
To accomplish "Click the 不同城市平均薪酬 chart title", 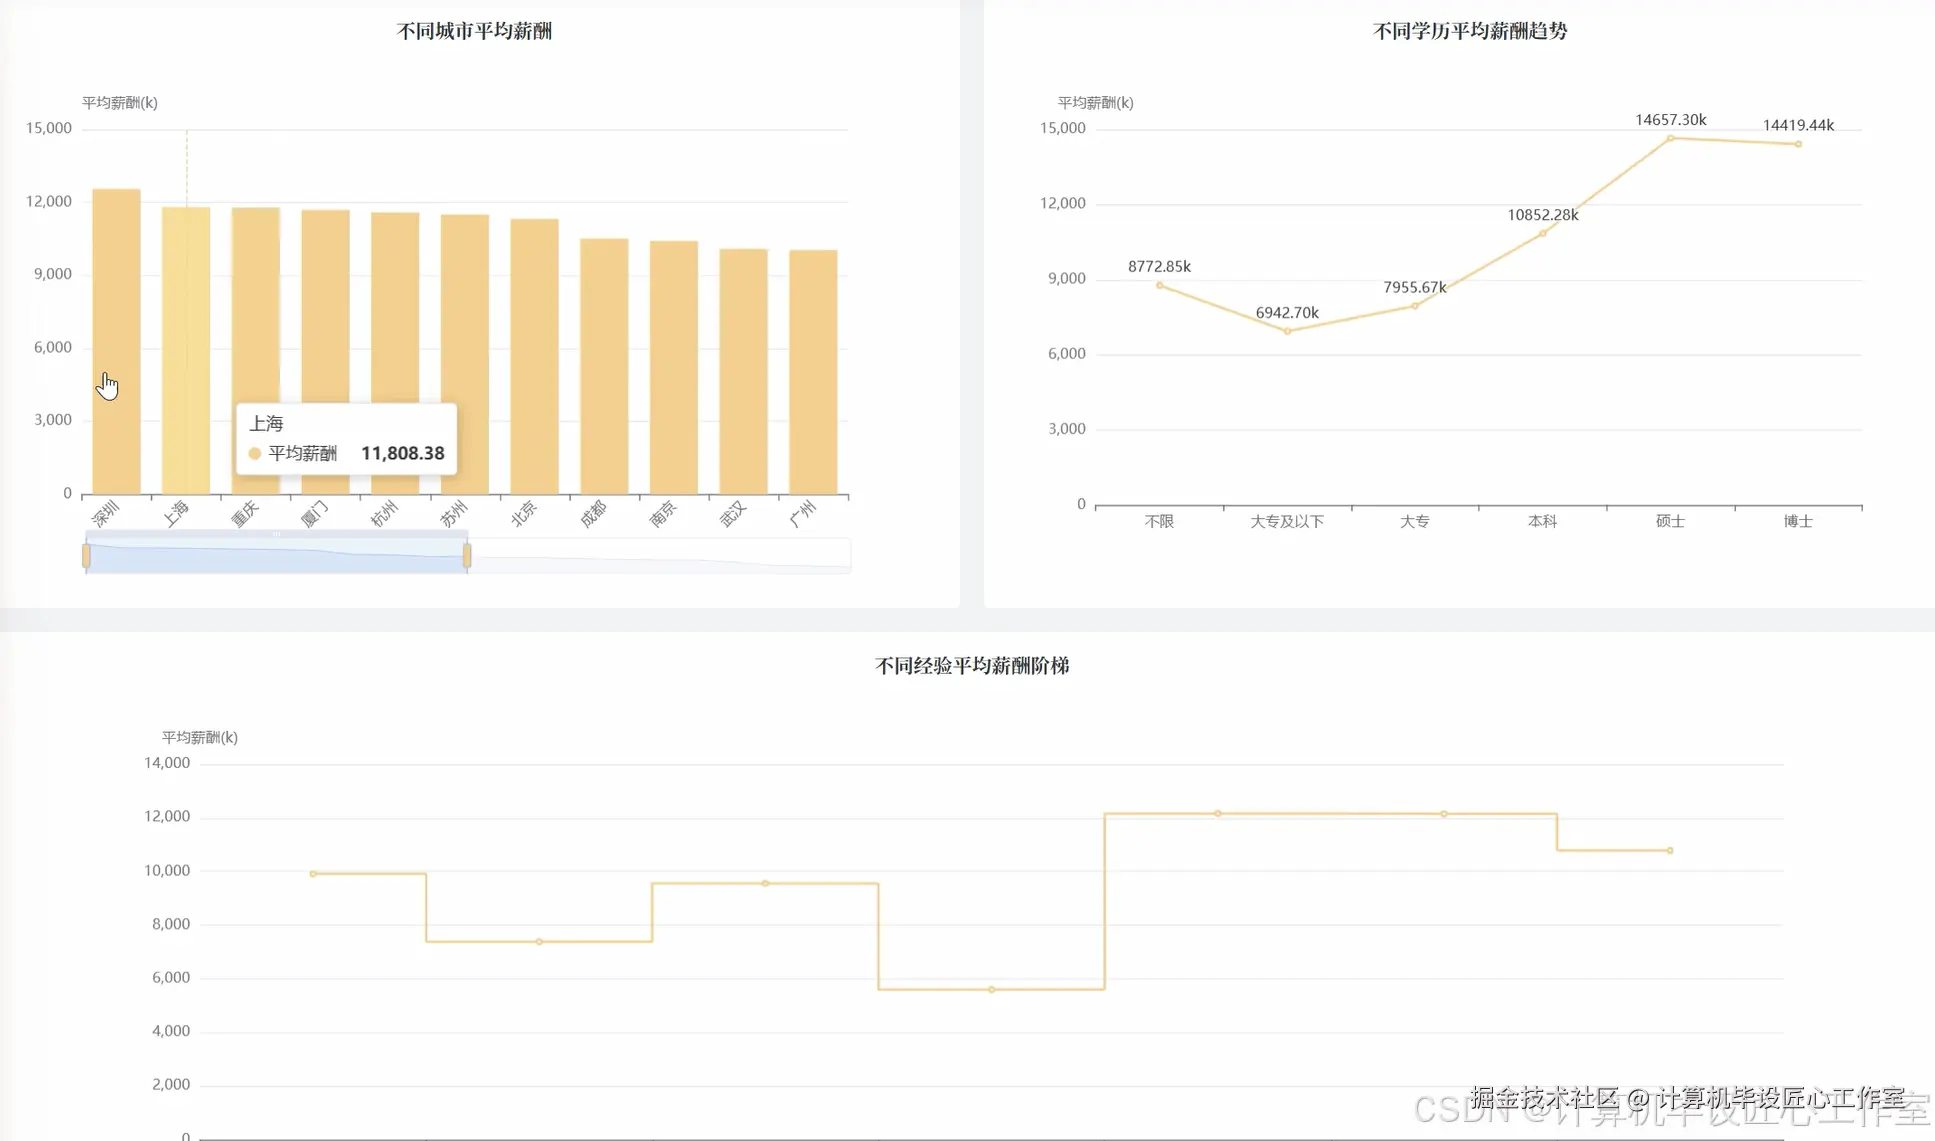I will tap(474, 31).
